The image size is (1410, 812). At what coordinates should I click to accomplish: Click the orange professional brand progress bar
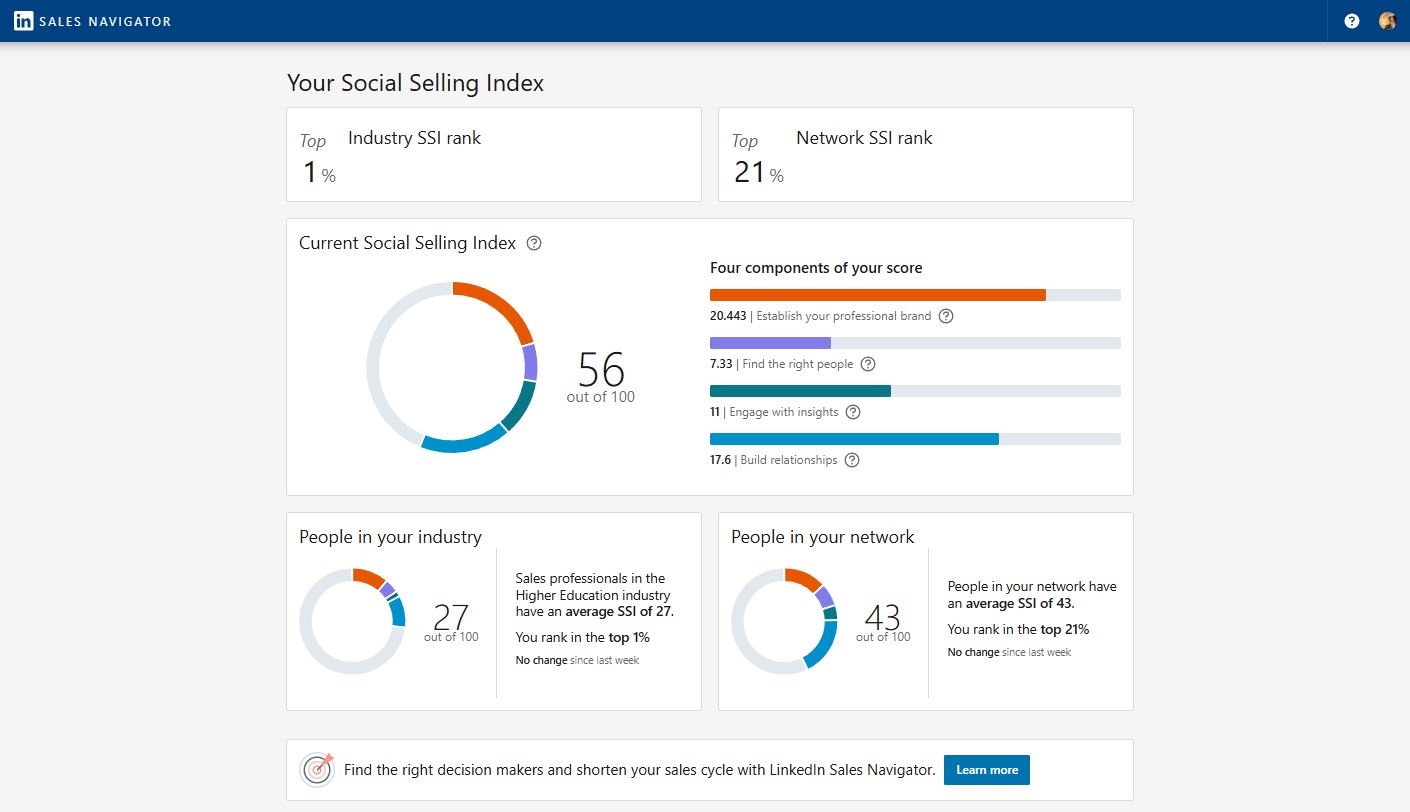click(x=878, y=295)
